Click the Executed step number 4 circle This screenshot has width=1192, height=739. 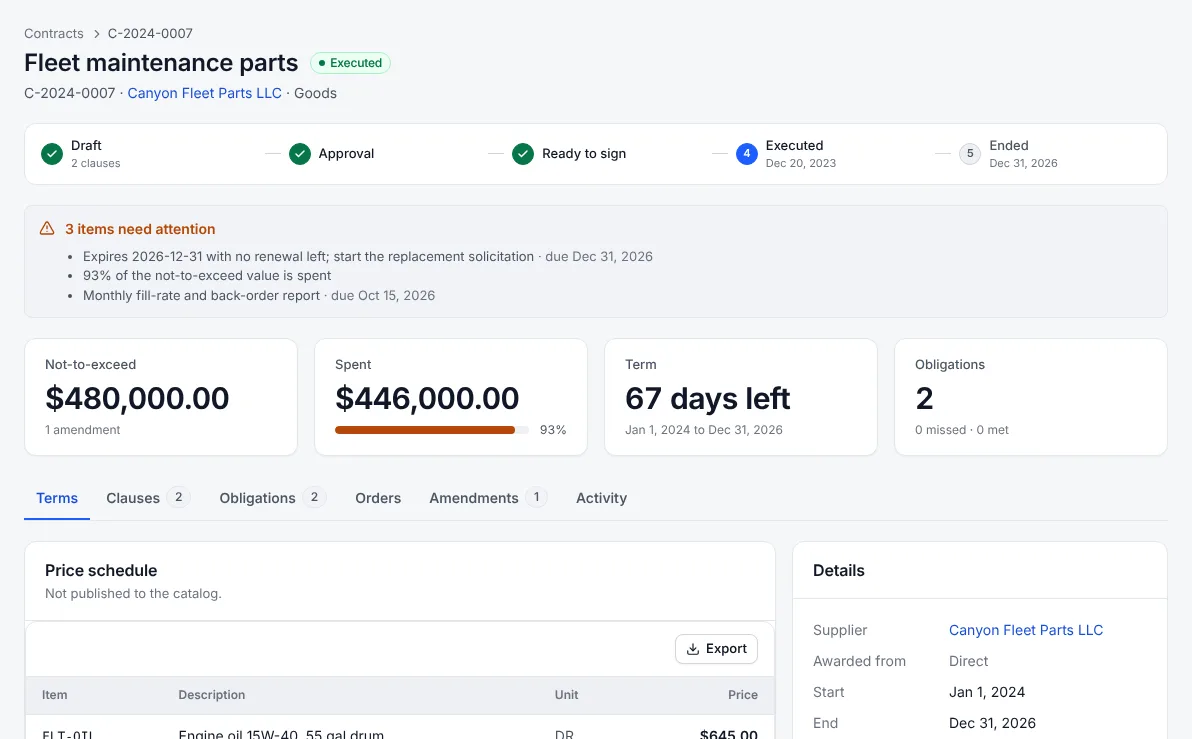747,154
